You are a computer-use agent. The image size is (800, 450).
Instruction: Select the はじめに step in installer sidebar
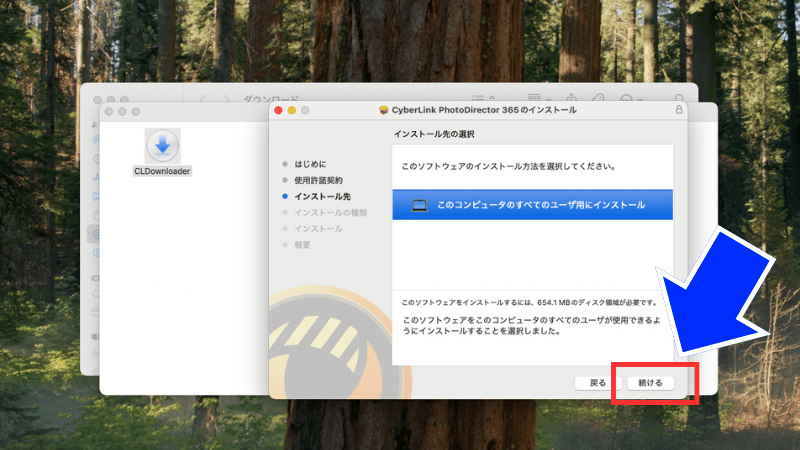coord(310,164)
